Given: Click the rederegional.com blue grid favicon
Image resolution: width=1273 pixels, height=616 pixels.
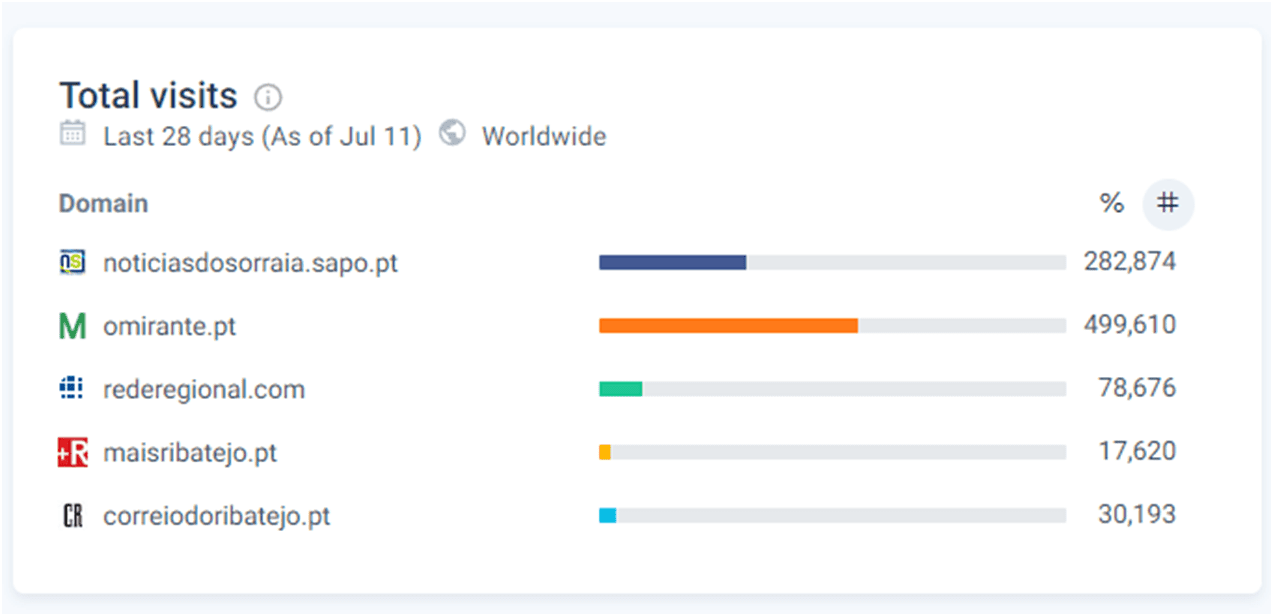Looking at the screenshot, I should pyautogui.click(x=72, y=389).
